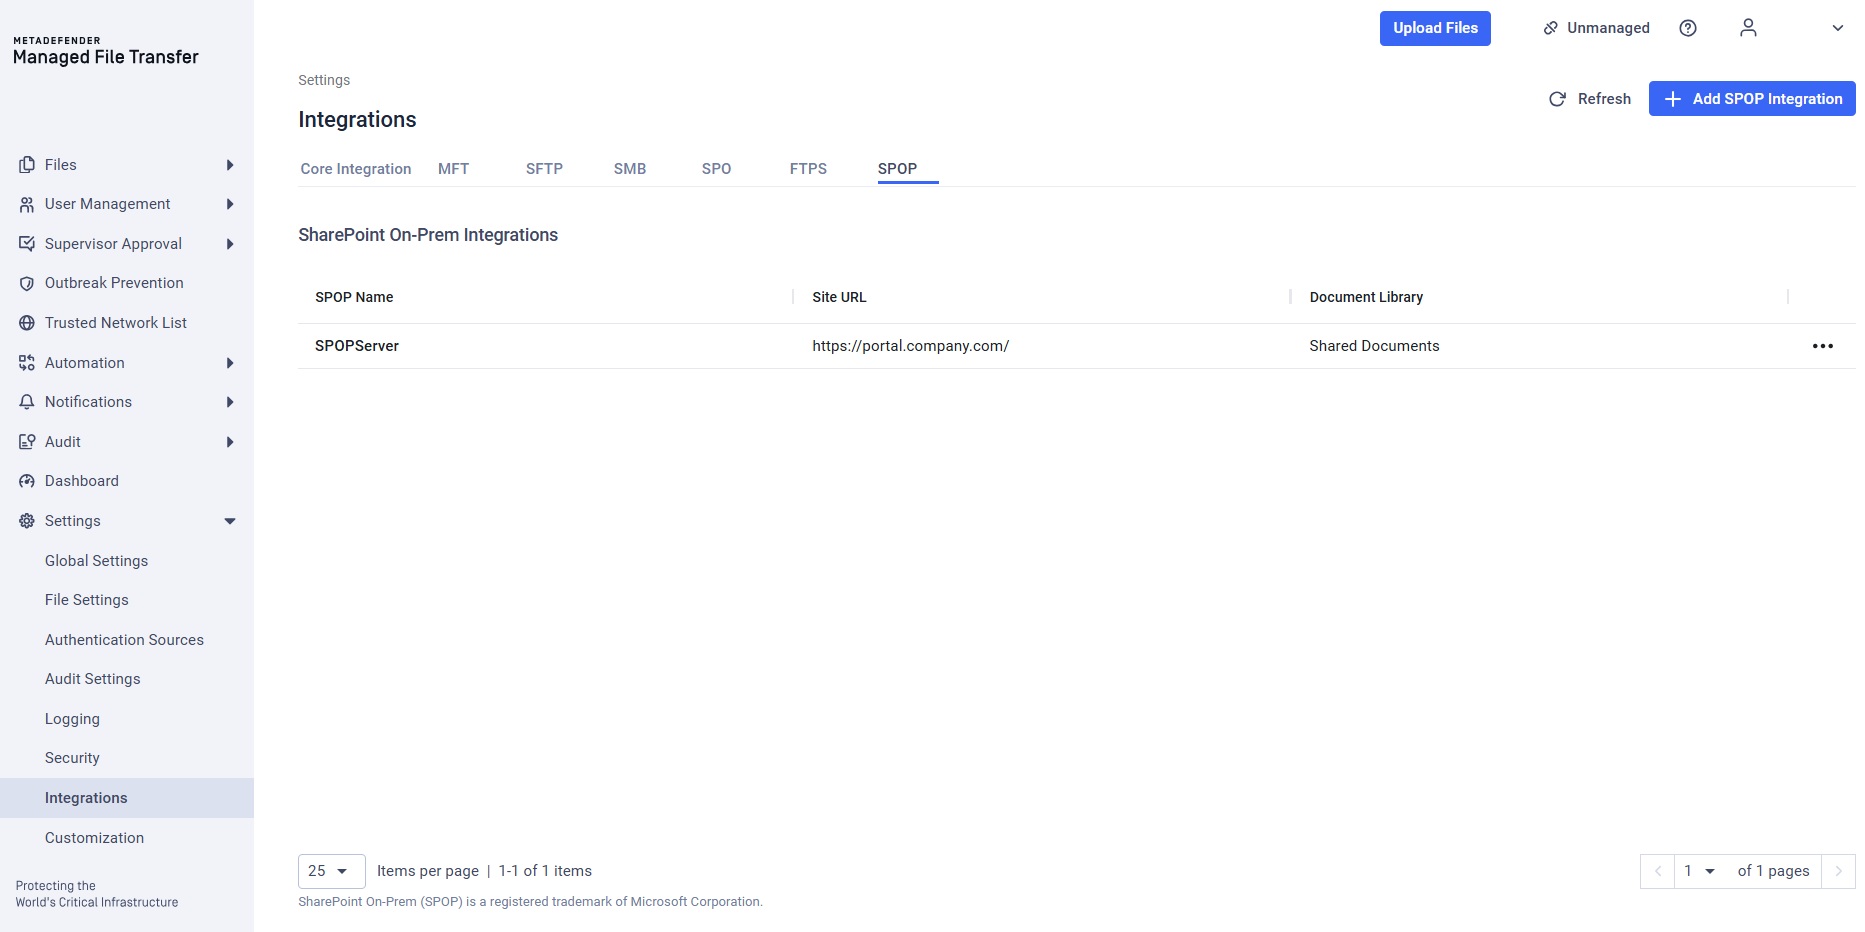
Task: Click the Unmanaged status label
Action: click(1608, 28)
